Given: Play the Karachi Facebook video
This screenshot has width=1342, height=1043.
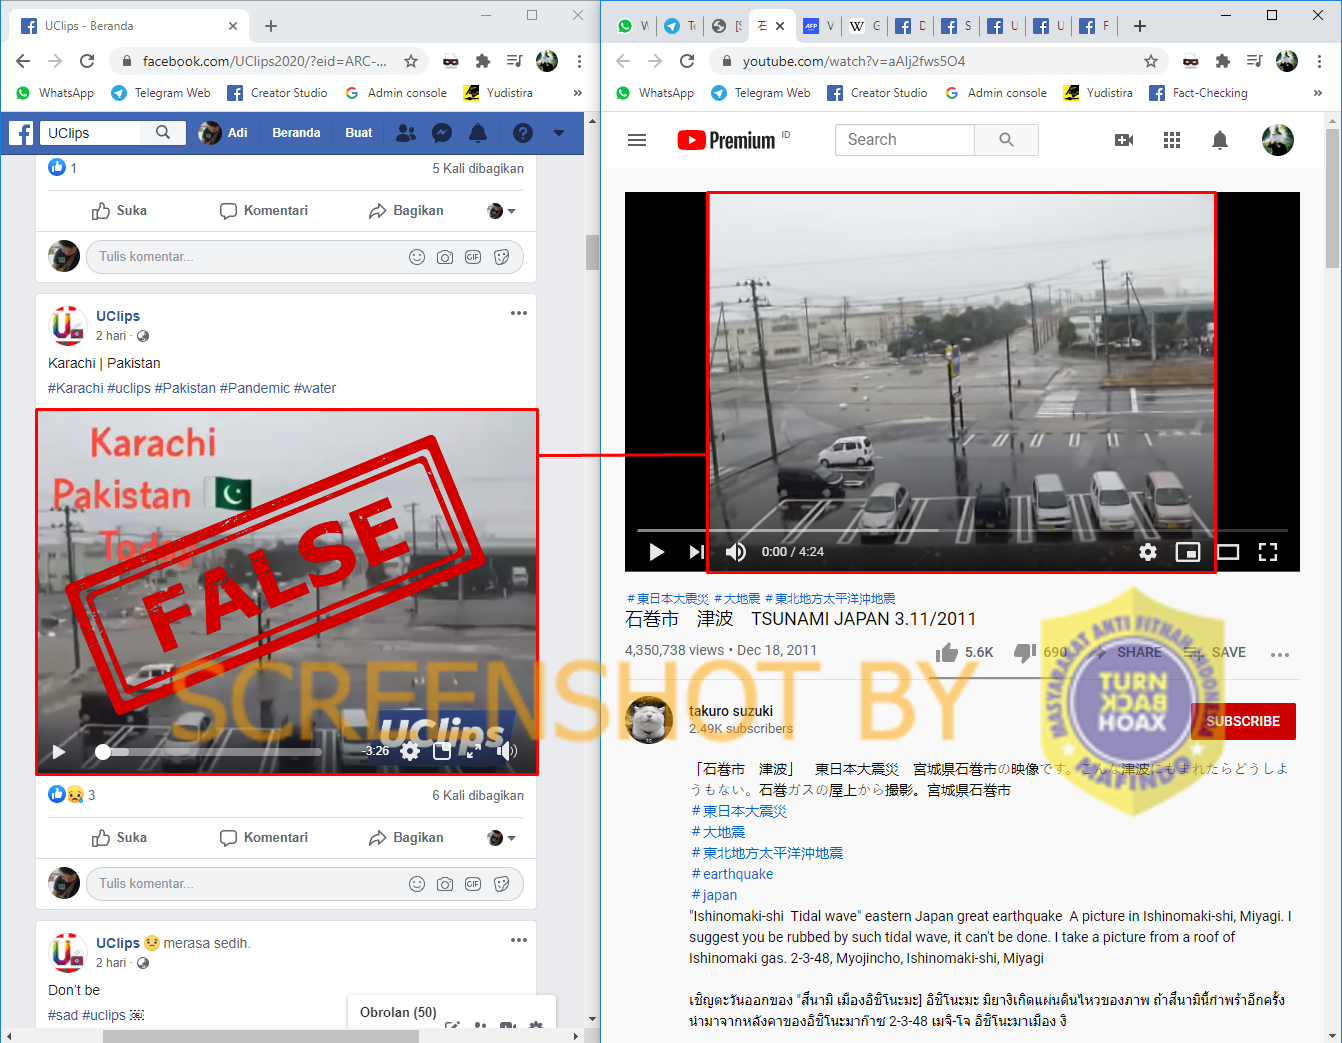Looking at the screenshot, I should (x=59, y=752).
